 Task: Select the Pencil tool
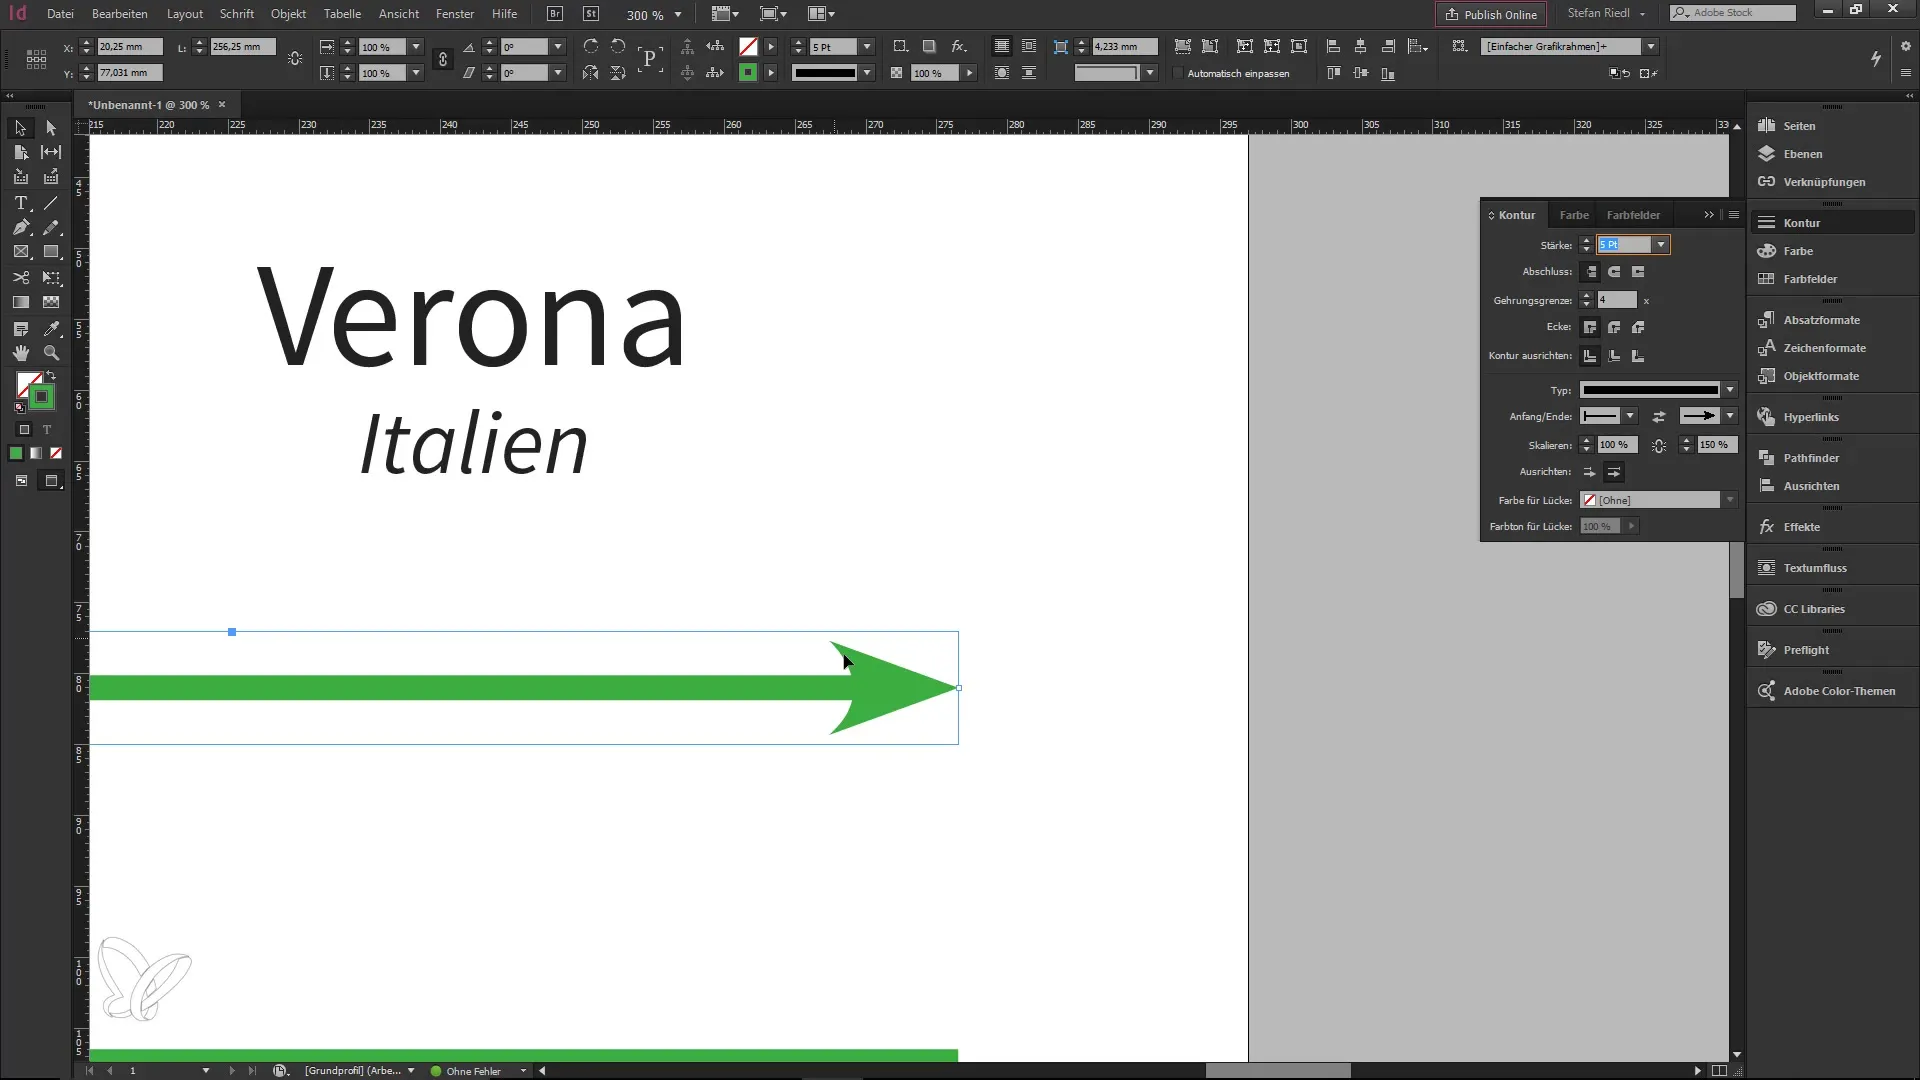click(x=51, y=228)
